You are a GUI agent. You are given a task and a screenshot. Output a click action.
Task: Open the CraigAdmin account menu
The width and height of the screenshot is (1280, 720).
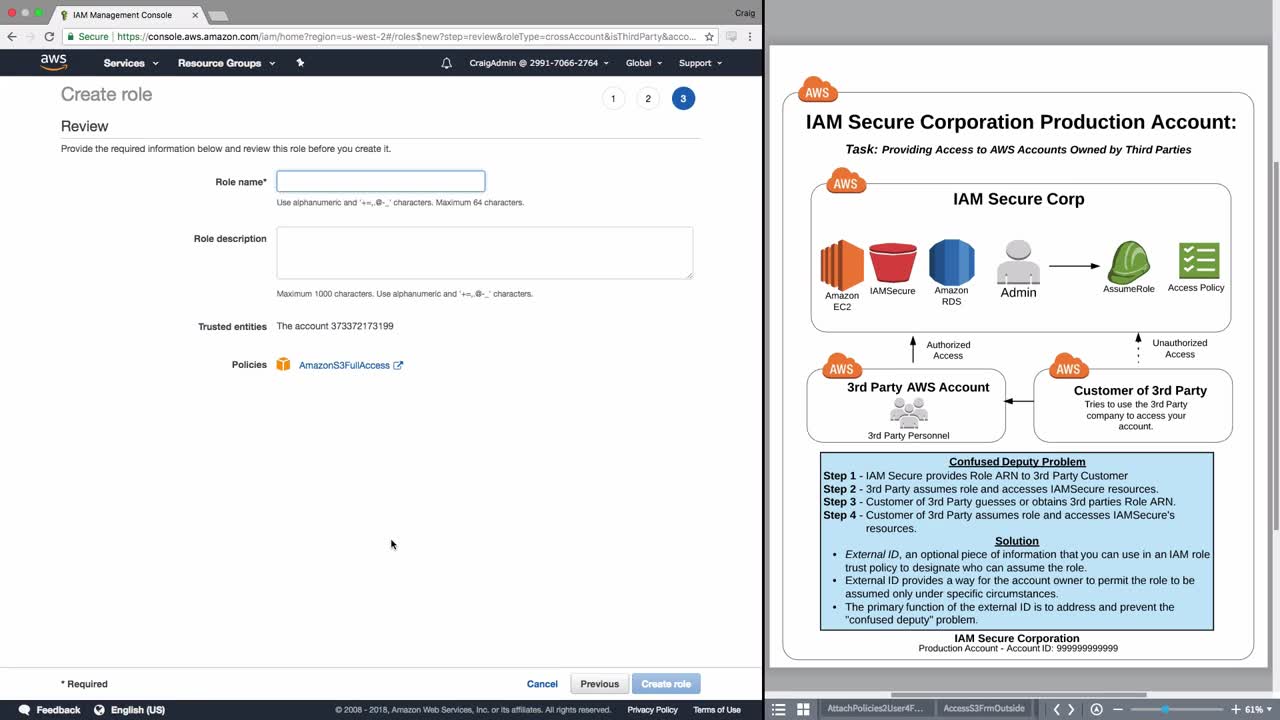[x=539, y=63]
